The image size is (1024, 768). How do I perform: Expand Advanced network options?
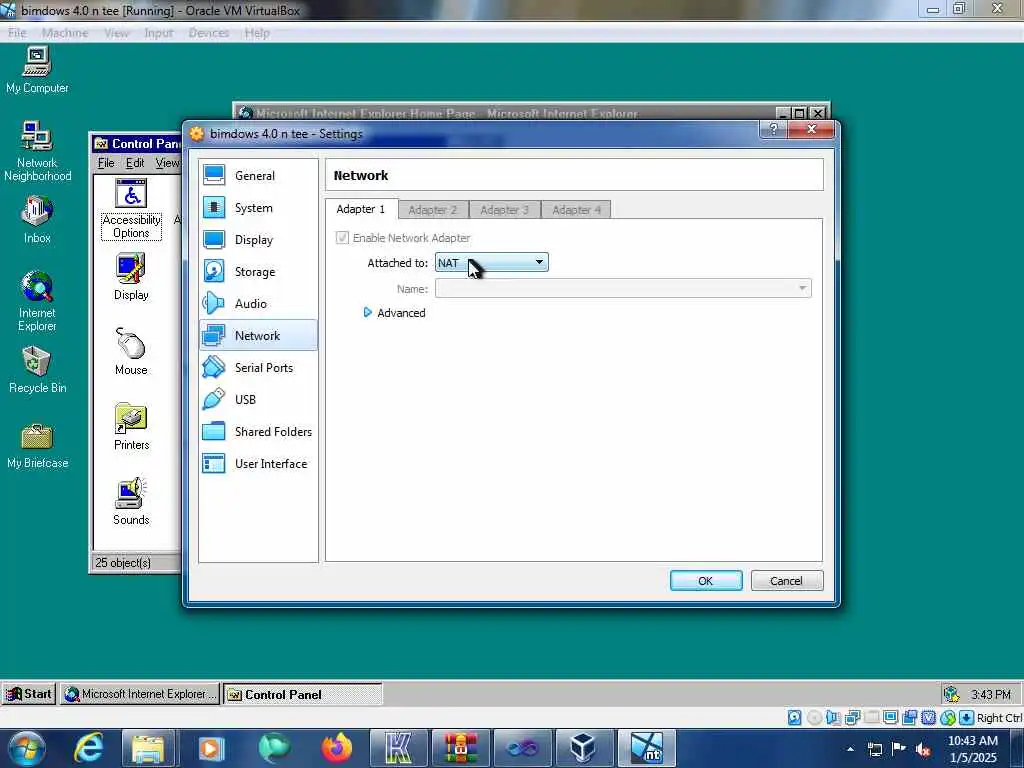point(394,313)
